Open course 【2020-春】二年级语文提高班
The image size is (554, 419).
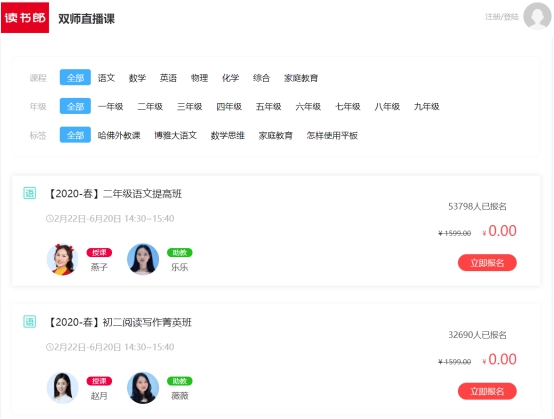[x=114, y=194]
